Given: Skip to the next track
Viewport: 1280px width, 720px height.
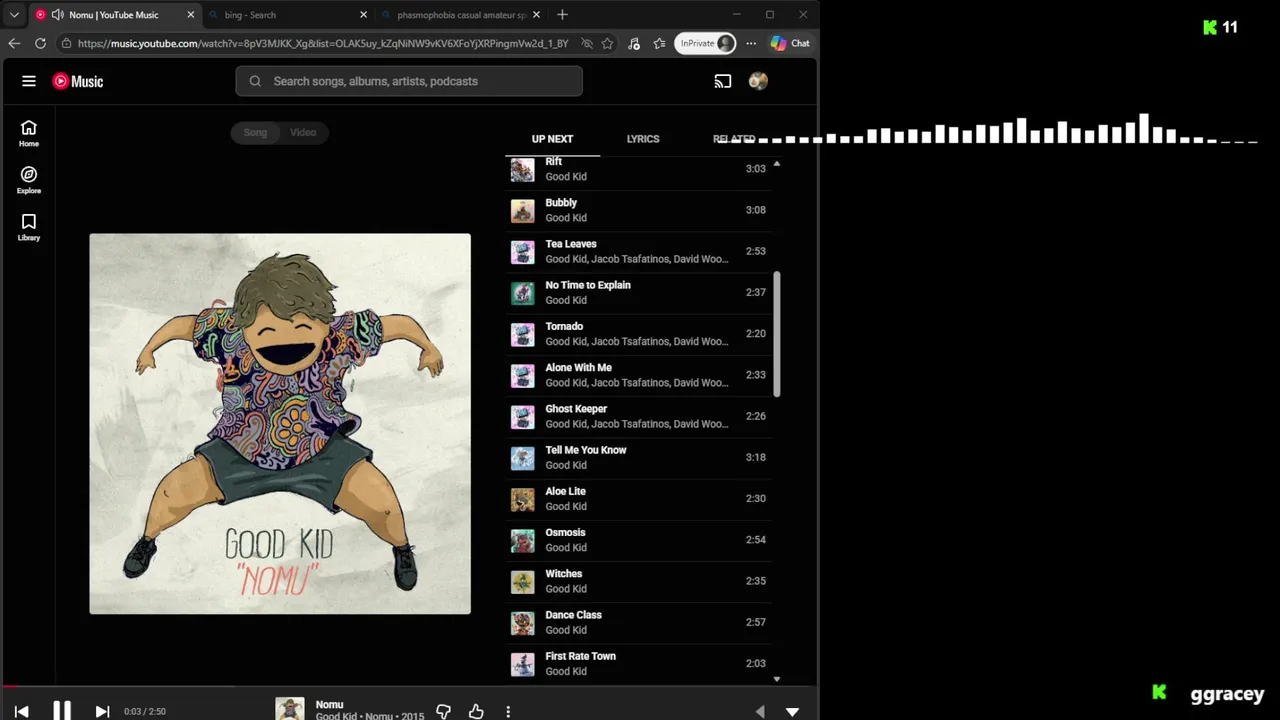Looking at the screenshot, I should click(102, 711).
